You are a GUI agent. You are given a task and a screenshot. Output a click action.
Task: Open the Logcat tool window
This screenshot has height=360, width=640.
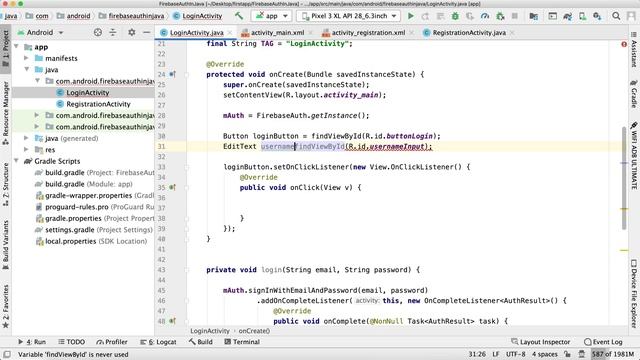tap(158, 342)
